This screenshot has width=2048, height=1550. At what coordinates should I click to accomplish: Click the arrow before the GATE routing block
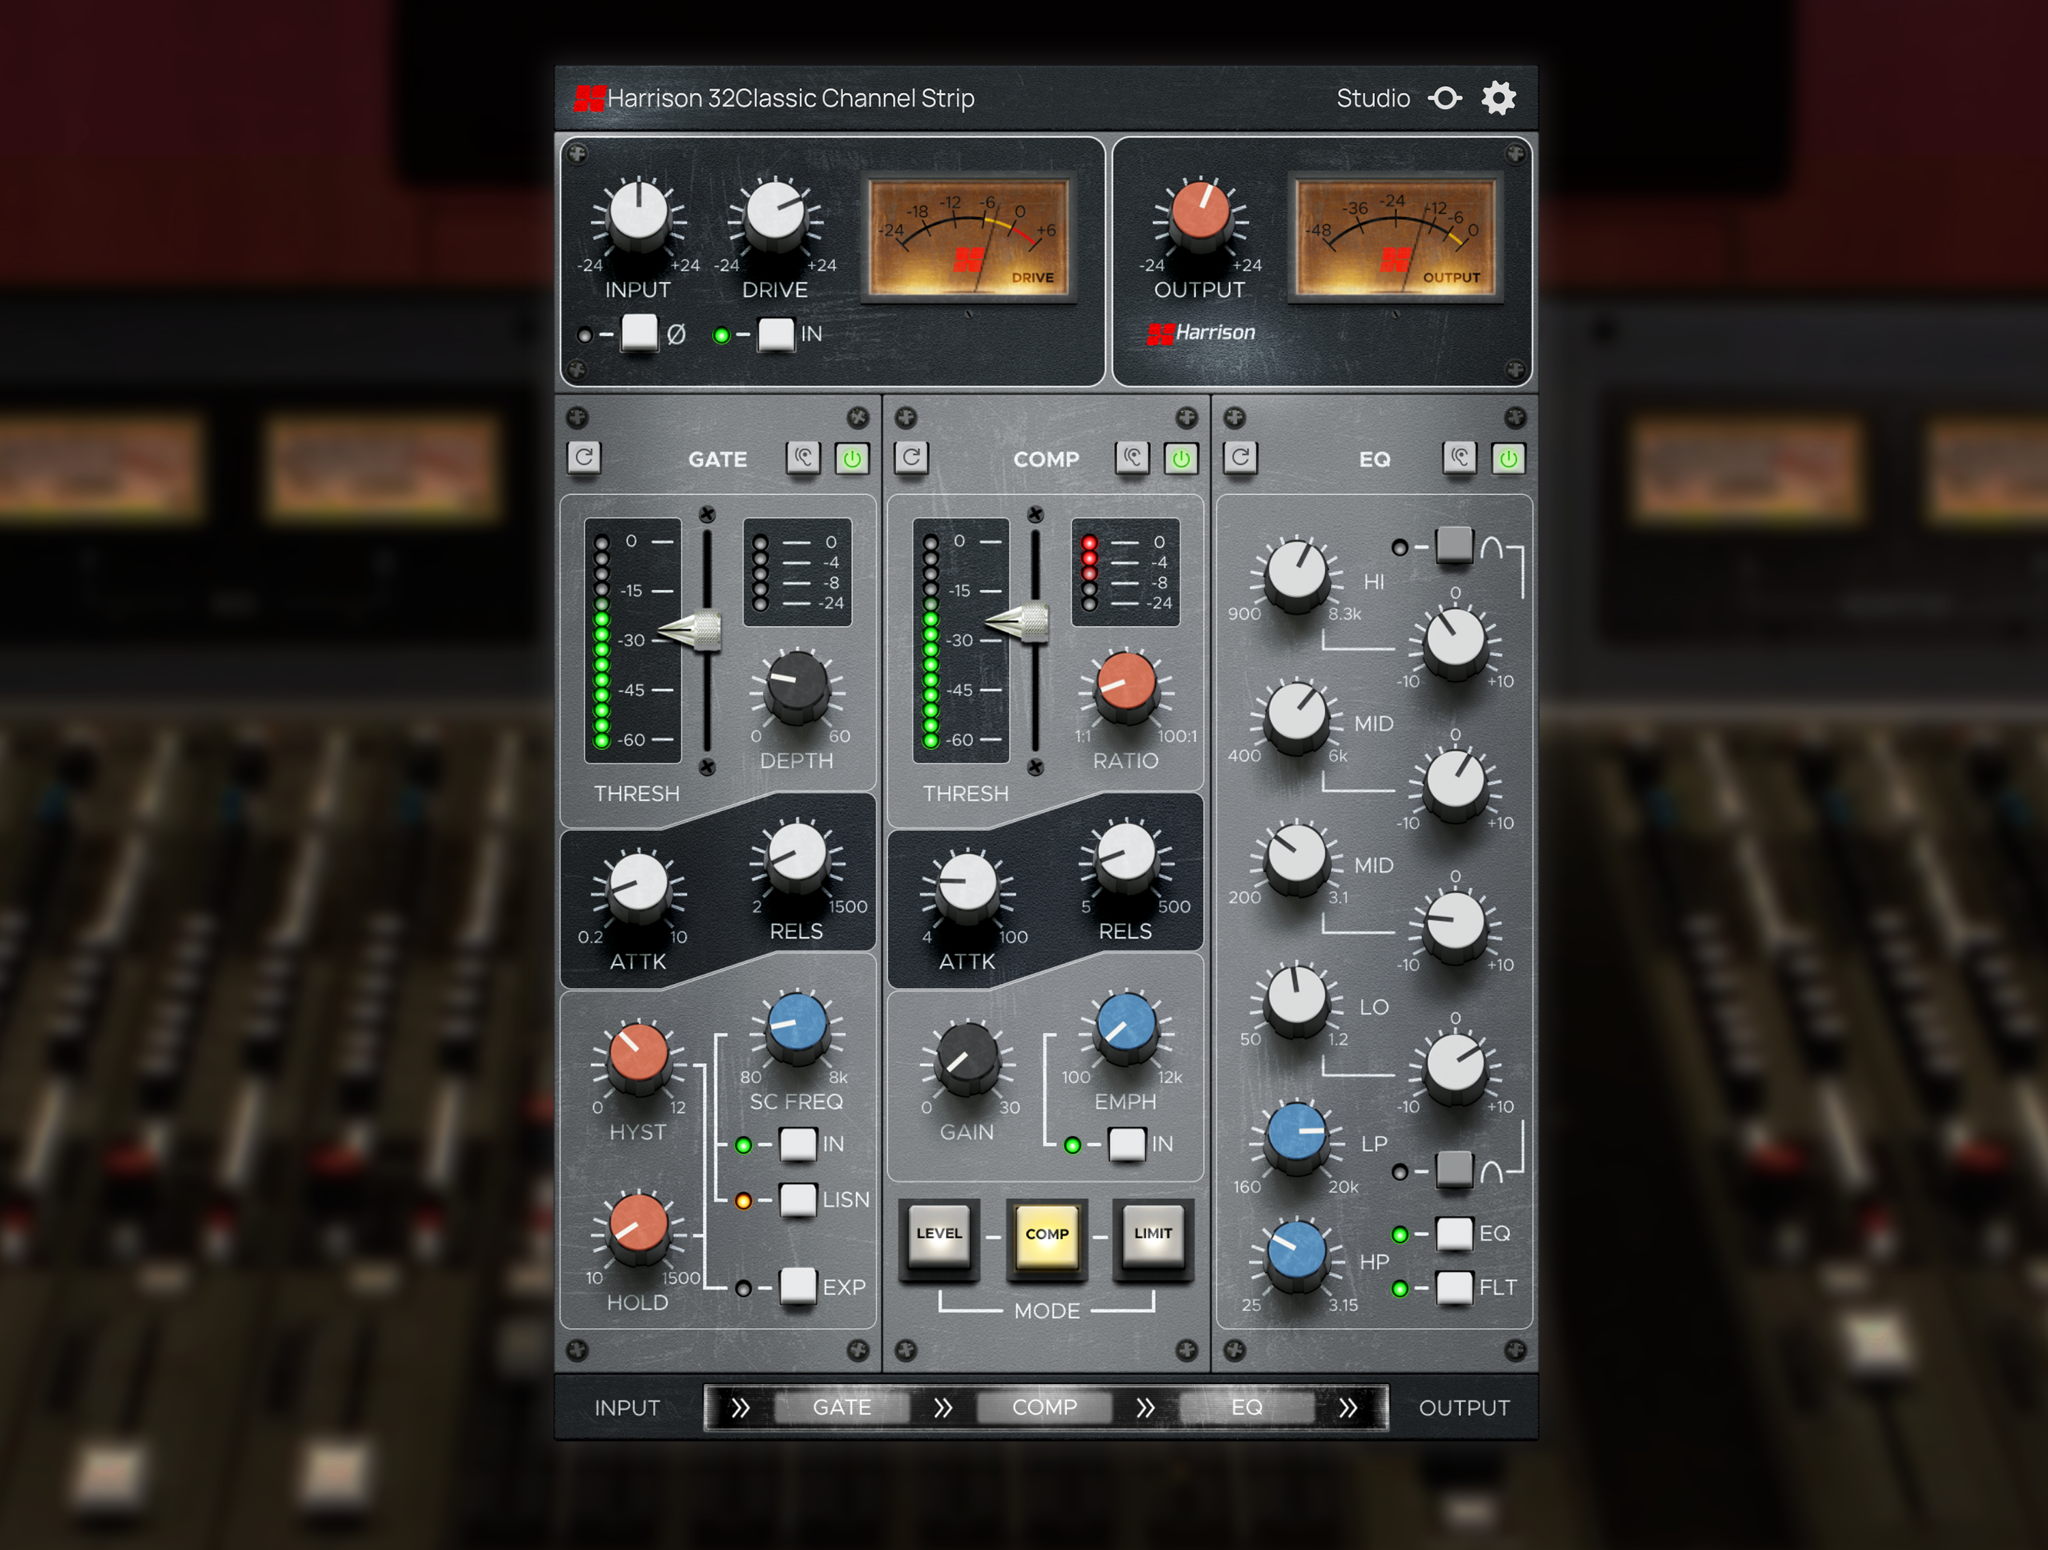pyautogui.click(x=740, y=1407)
